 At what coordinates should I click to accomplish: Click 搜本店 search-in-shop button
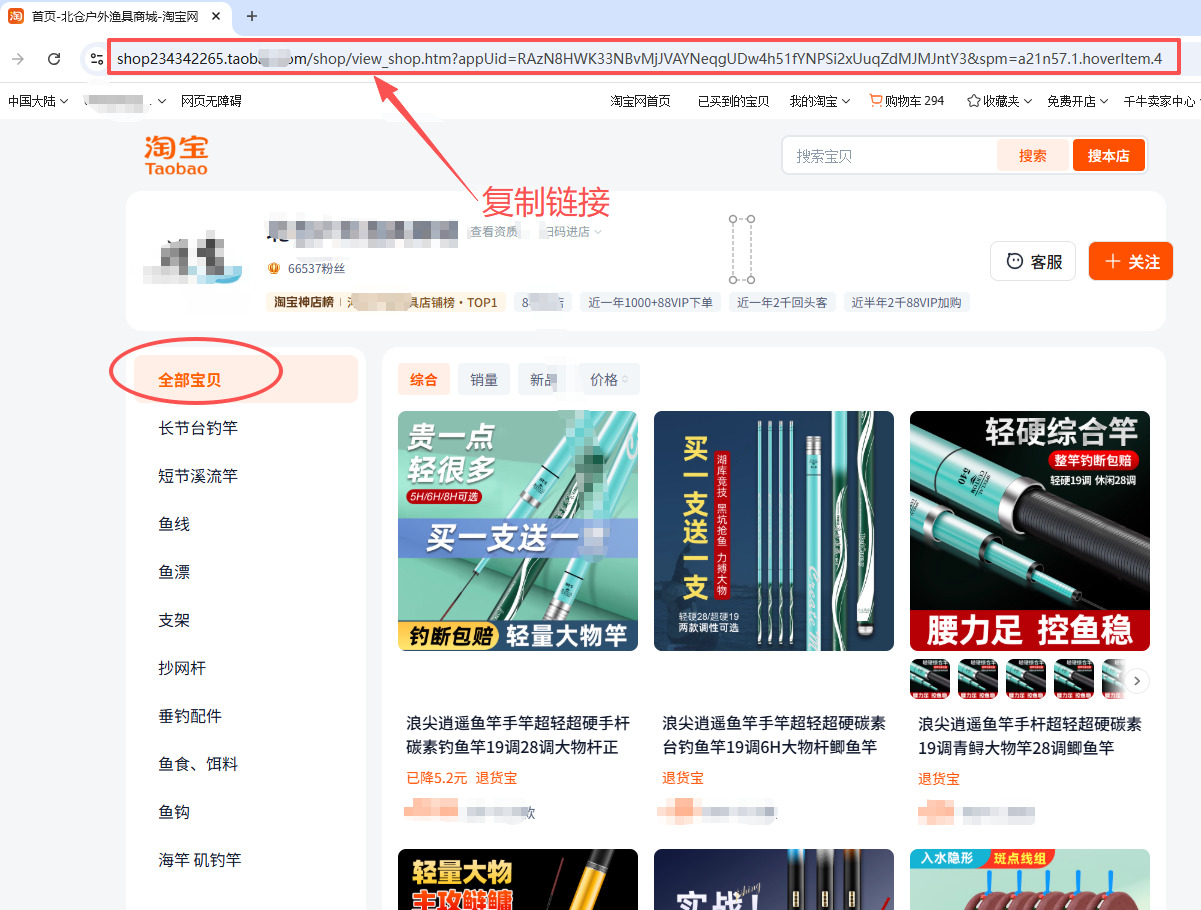(1109, 156)
